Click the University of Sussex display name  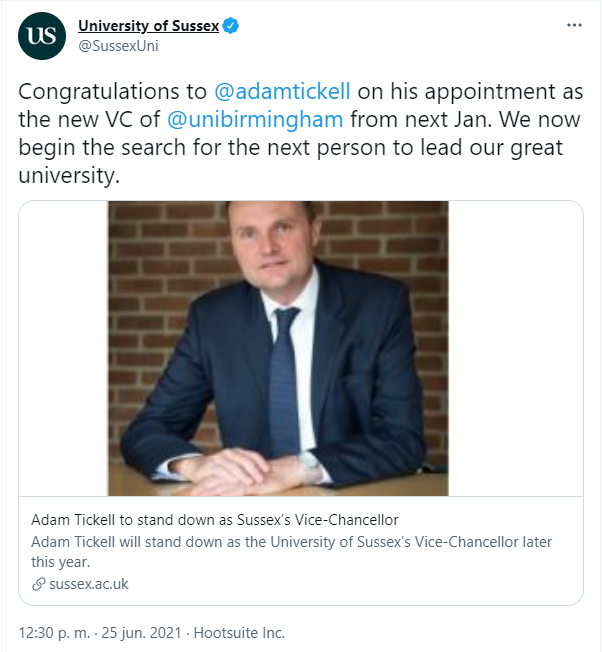pos(148,26)
